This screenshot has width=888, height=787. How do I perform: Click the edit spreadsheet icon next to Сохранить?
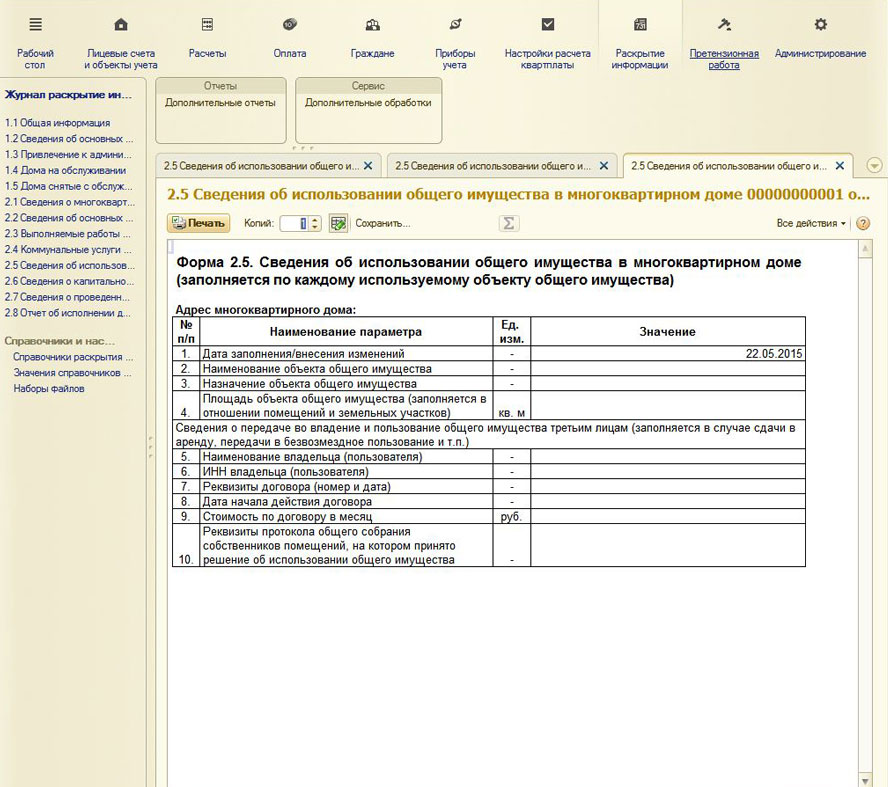click(338, 223)
